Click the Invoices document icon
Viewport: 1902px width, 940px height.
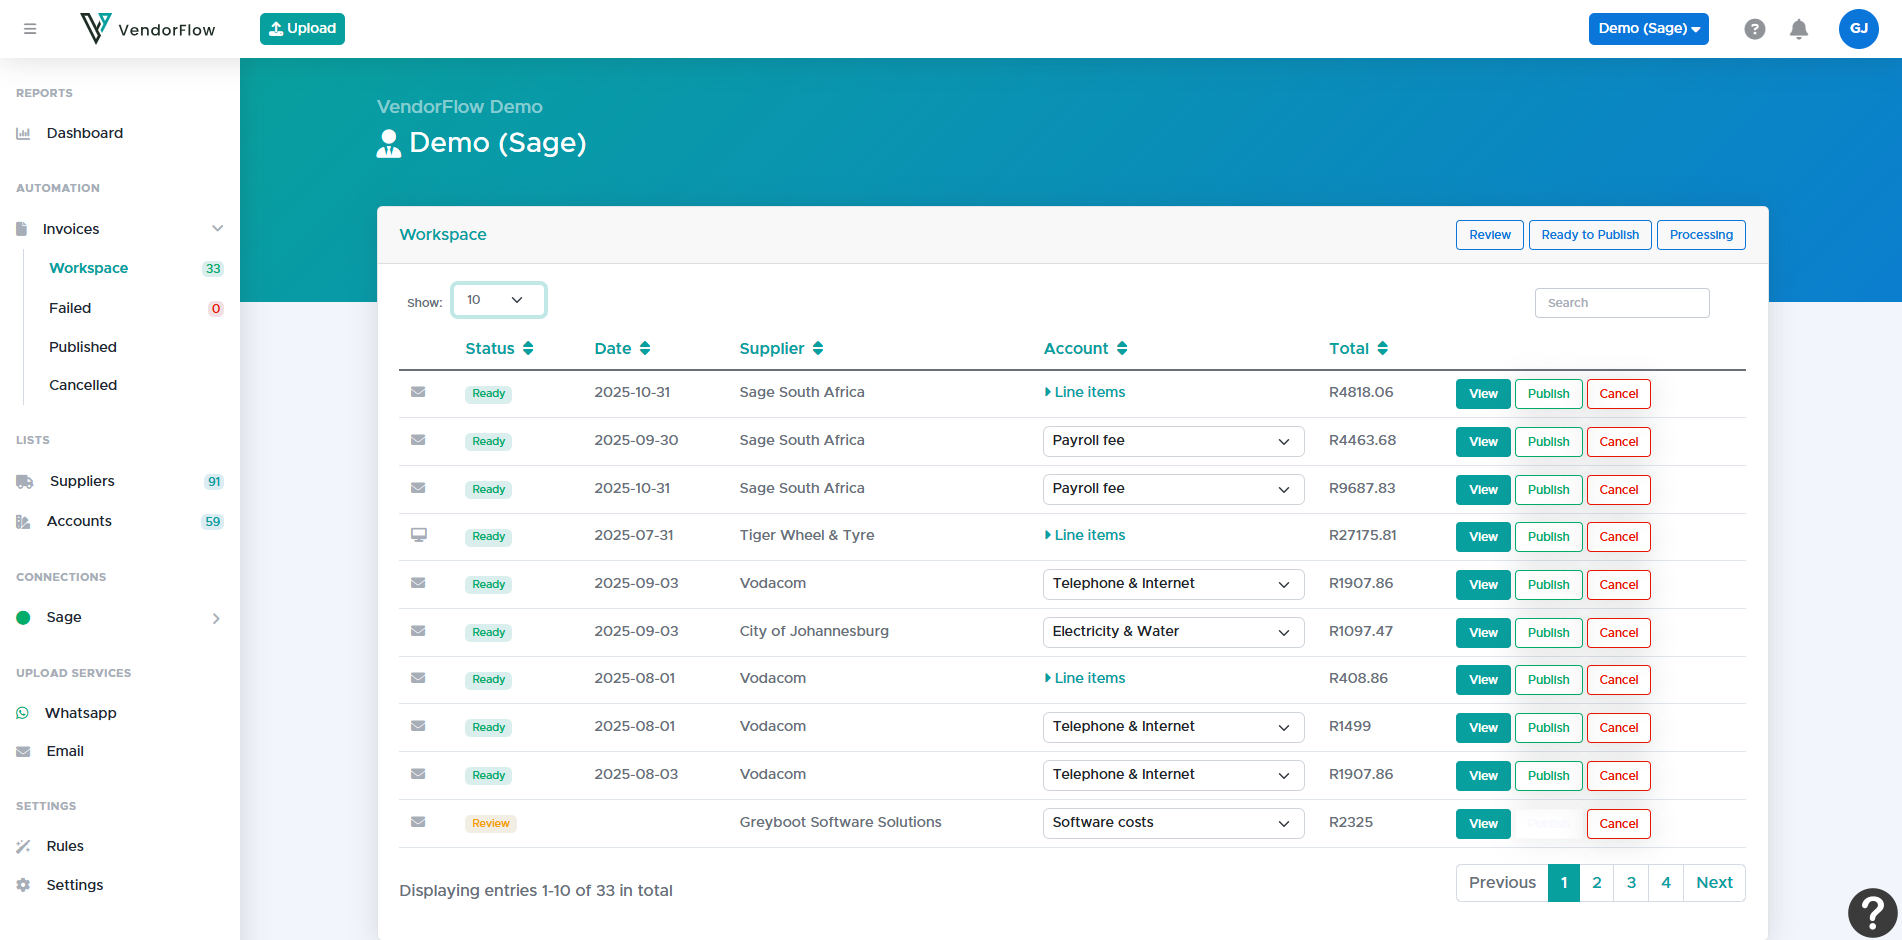click(21, 229)
